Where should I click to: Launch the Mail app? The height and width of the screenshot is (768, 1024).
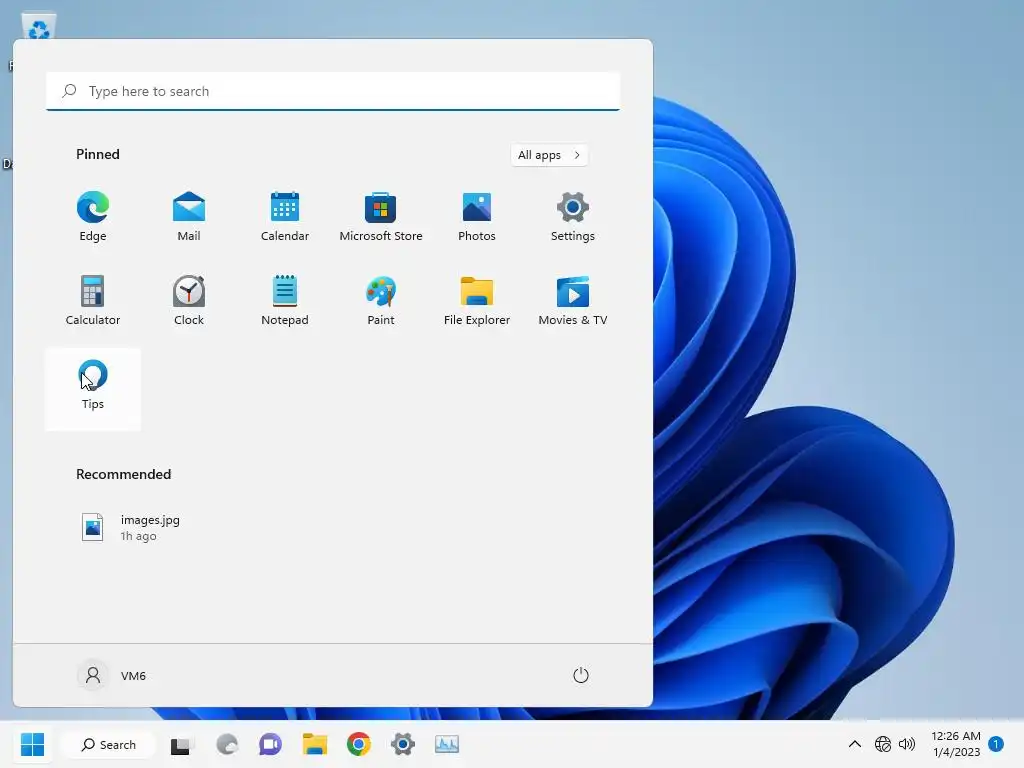(x=189, y=217)
